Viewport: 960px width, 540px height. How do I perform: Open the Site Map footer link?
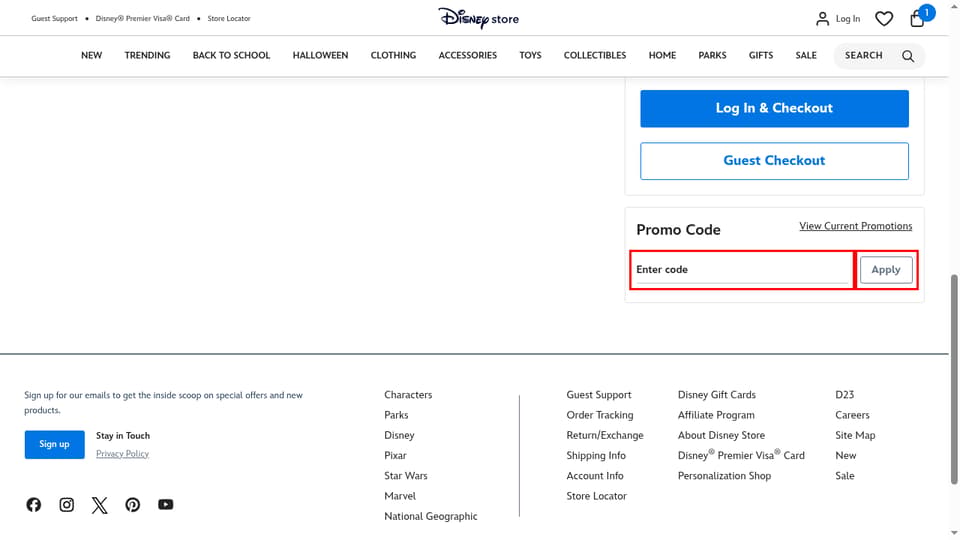pos(855,435)
